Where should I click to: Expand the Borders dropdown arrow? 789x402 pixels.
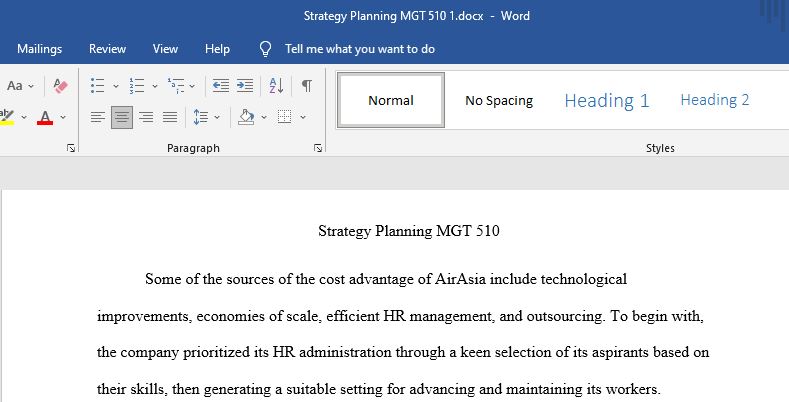303,117
